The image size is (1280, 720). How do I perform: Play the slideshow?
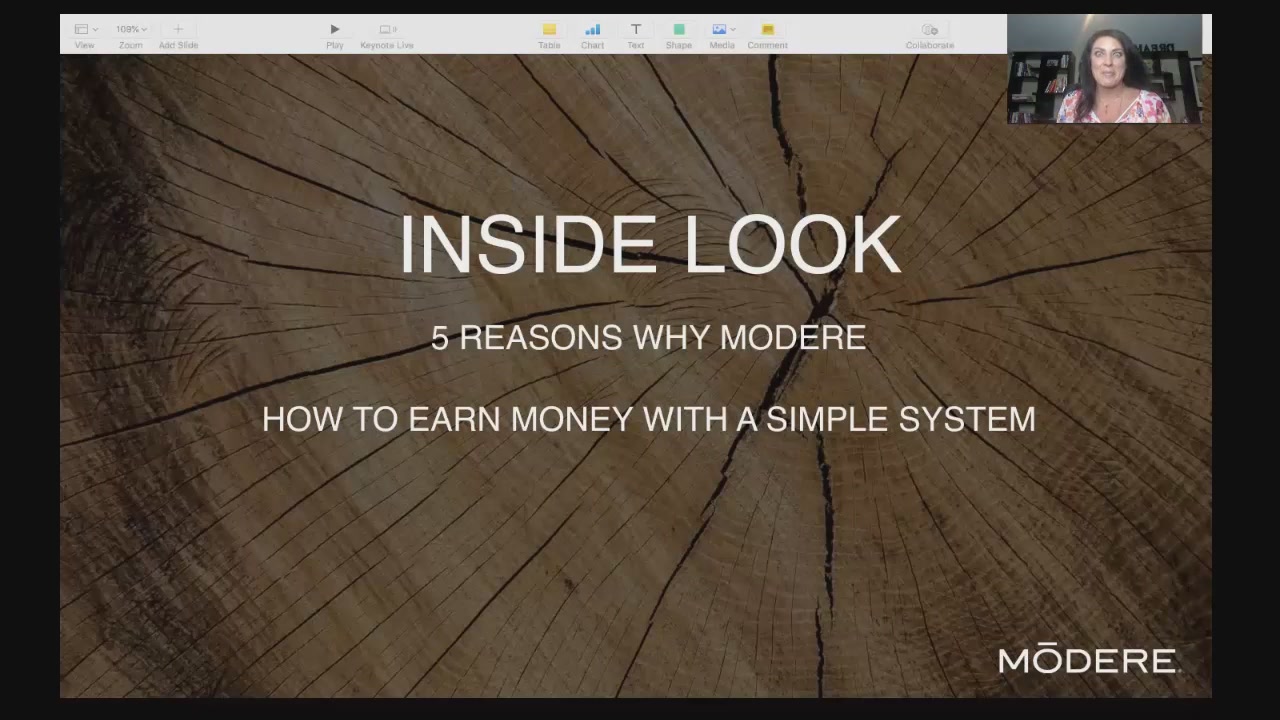(335, 35)
